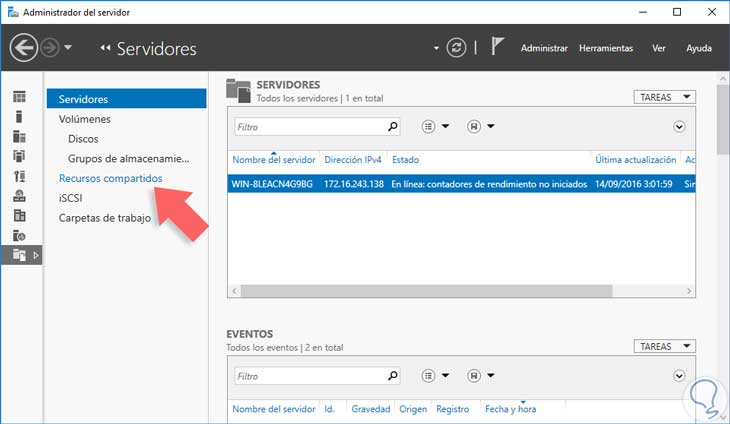Open the Herramientas menu
Image resolution: width=730 pixels, height=424 pixels.
606,48
